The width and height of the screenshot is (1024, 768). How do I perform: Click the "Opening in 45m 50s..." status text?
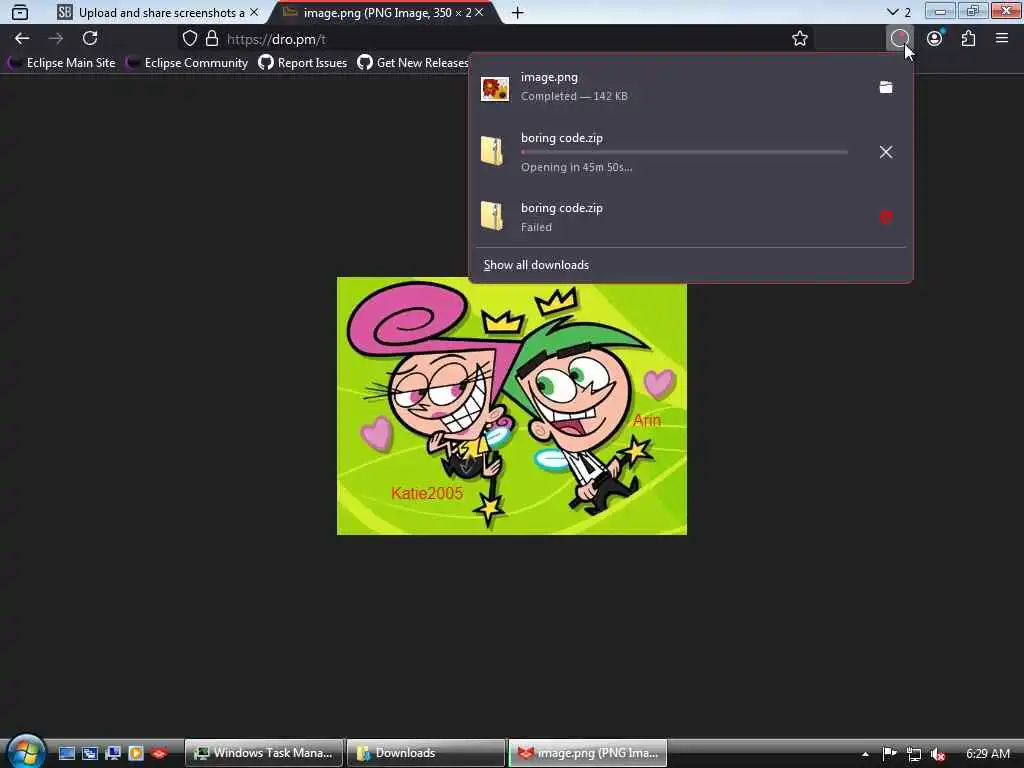tap(576, 167)
